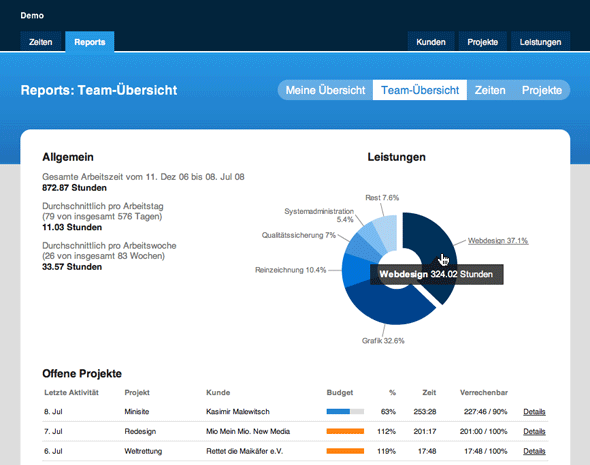This screenshot has height=465, width=590.
Task: Click customer Kasimir Malewitsch
Action: click(238, 412)
